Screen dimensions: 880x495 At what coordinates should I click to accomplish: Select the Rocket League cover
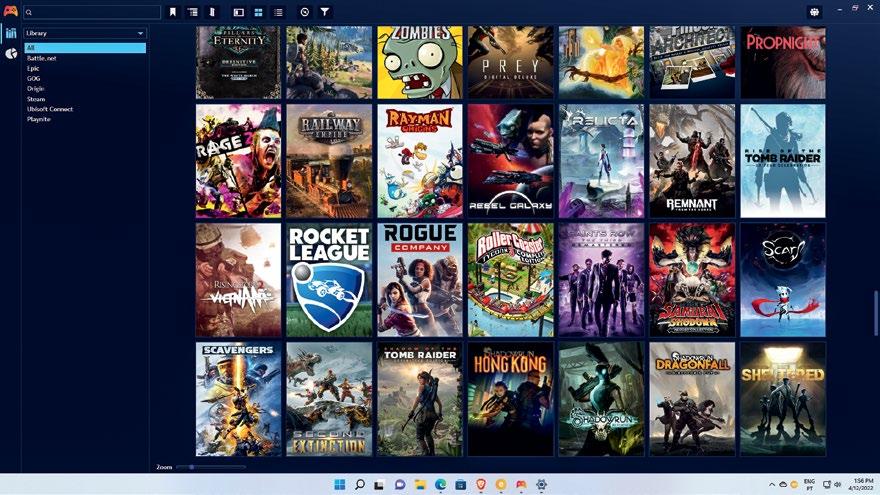pos(329,280)
